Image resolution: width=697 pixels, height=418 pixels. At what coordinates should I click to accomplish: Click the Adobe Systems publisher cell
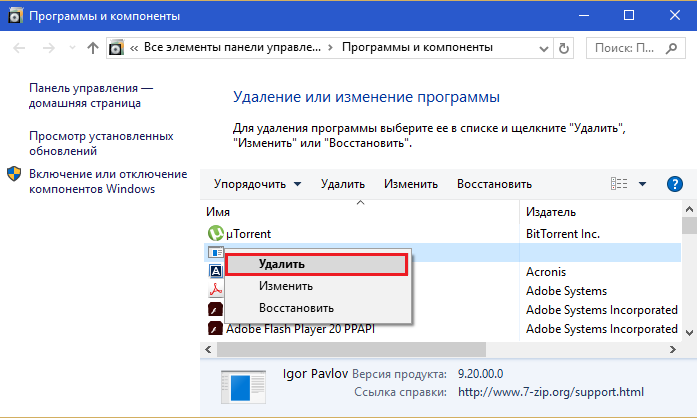[566, 291]
